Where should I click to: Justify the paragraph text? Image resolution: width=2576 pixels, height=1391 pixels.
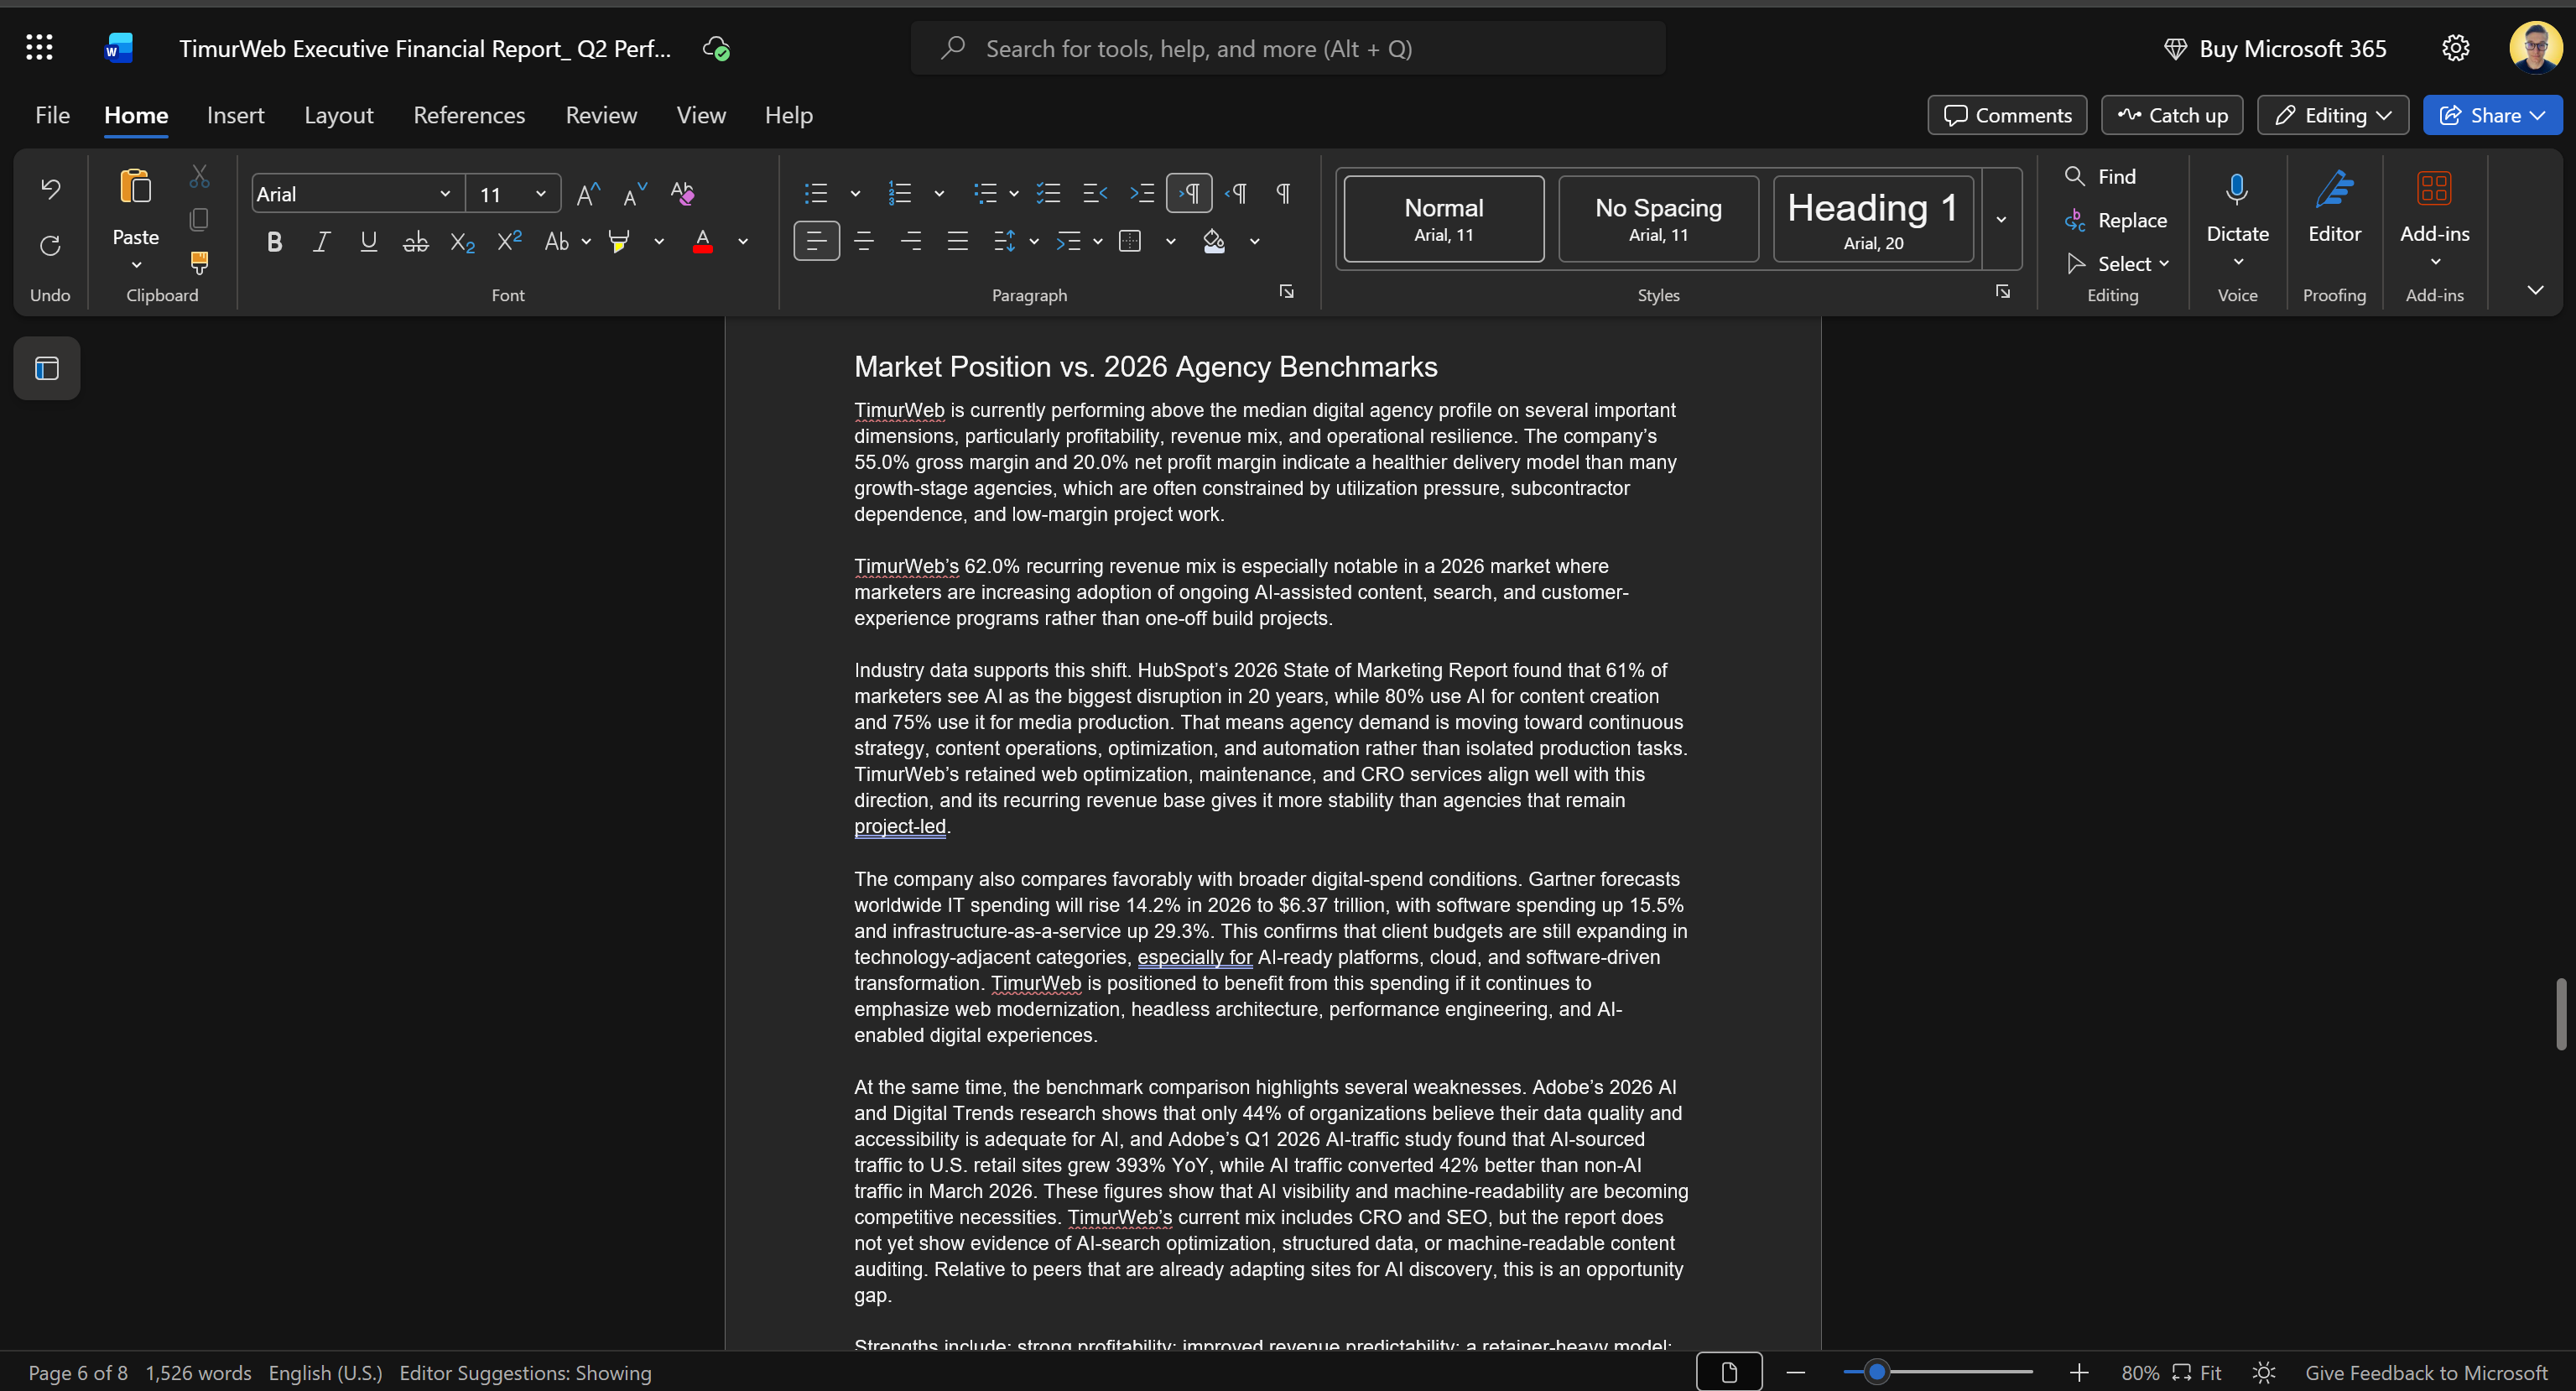coord(958,241)
